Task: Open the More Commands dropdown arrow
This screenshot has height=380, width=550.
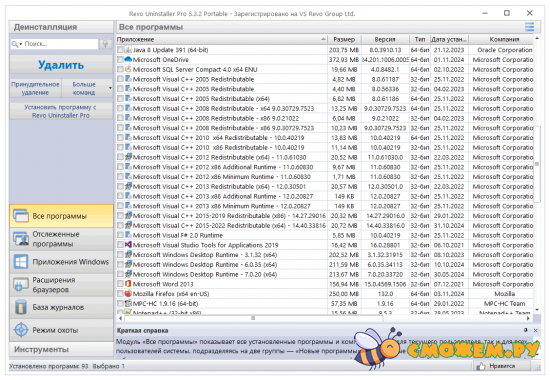Action: pos(110,88)
